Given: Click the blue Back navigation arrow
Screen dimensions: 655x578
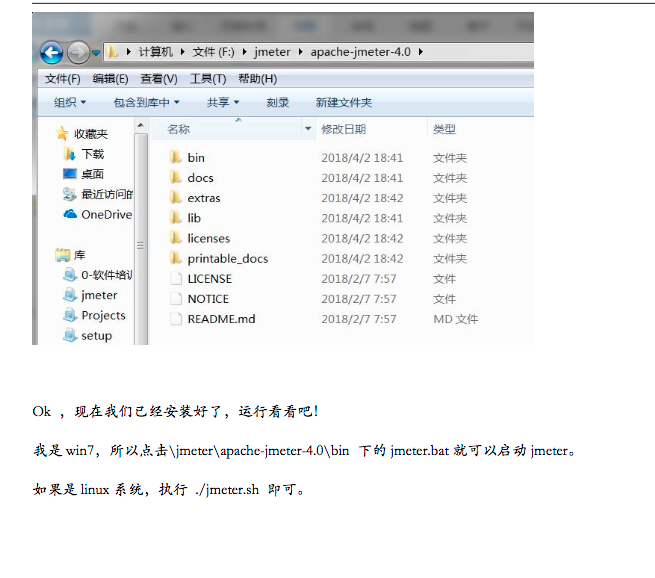Looking at the screenshot, I should point(51,53).
